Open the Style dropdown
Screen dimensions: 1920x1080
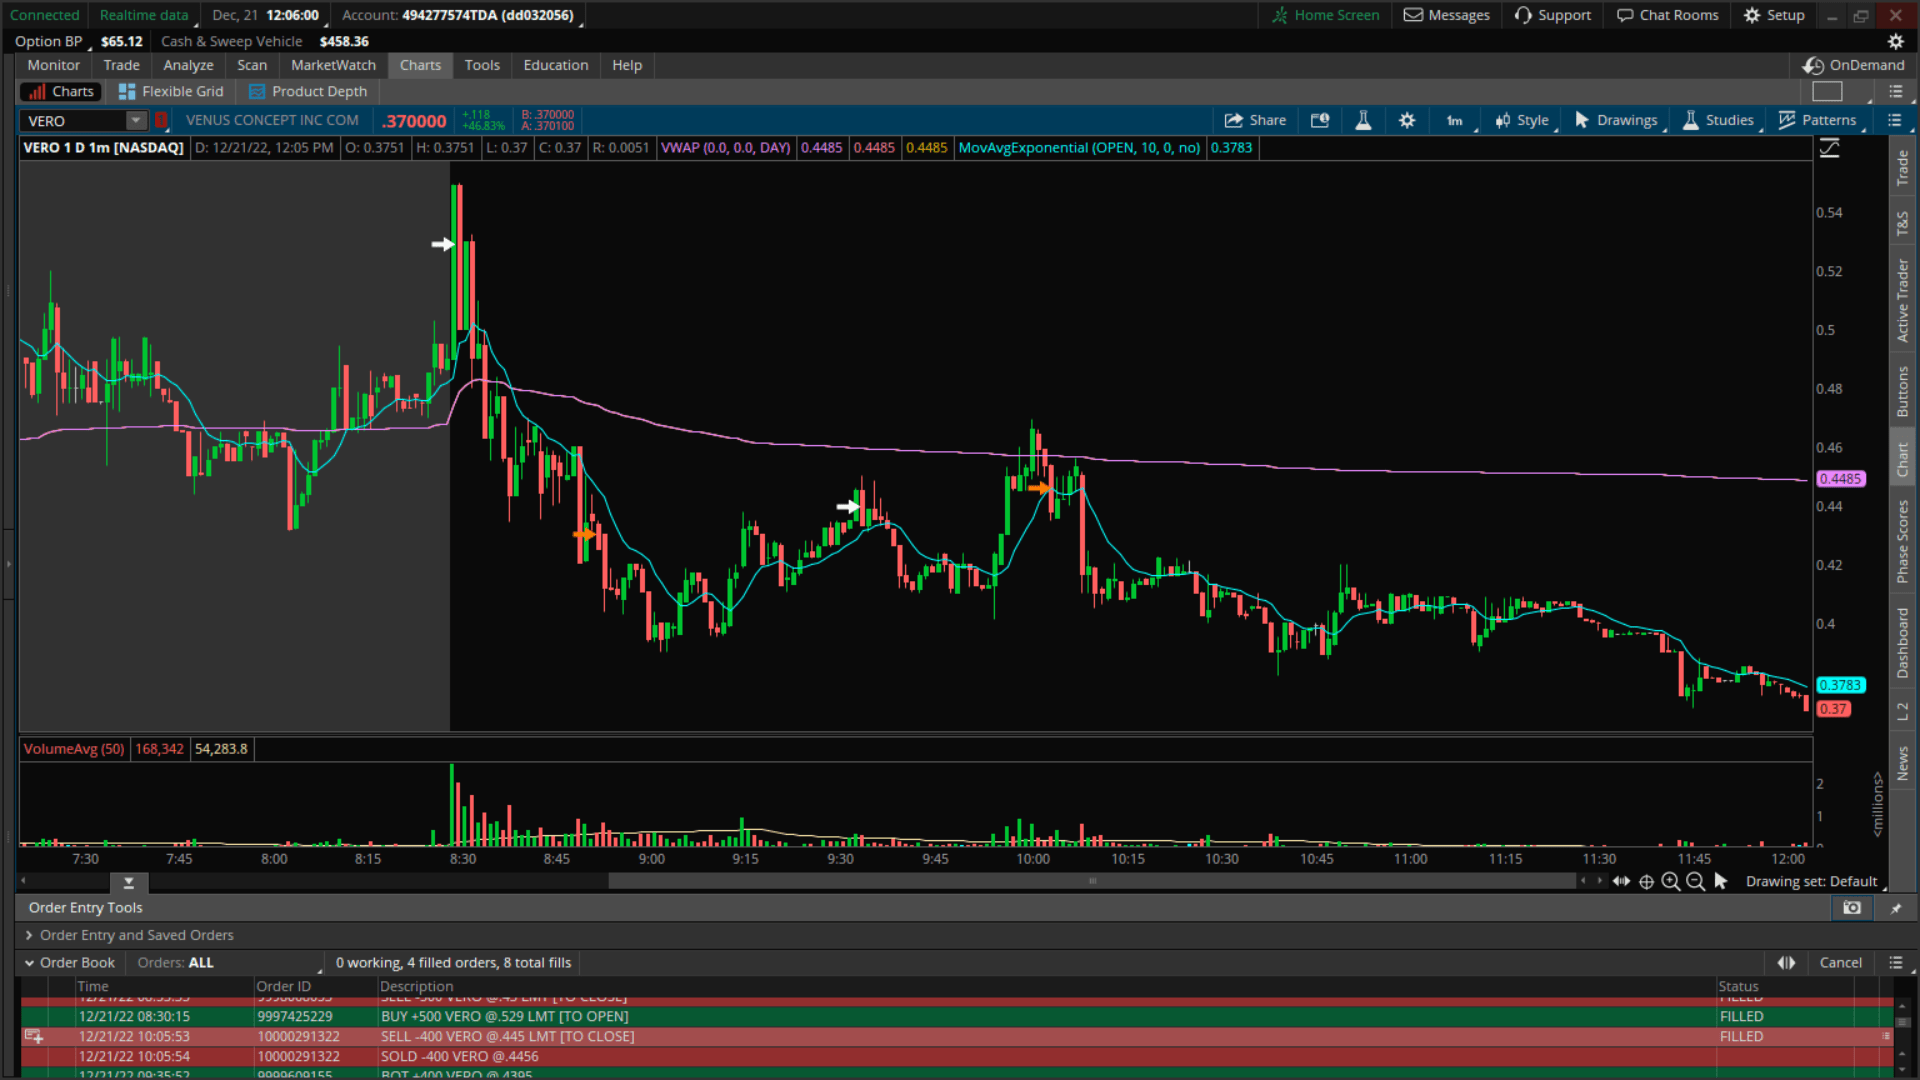(1522, 120)
